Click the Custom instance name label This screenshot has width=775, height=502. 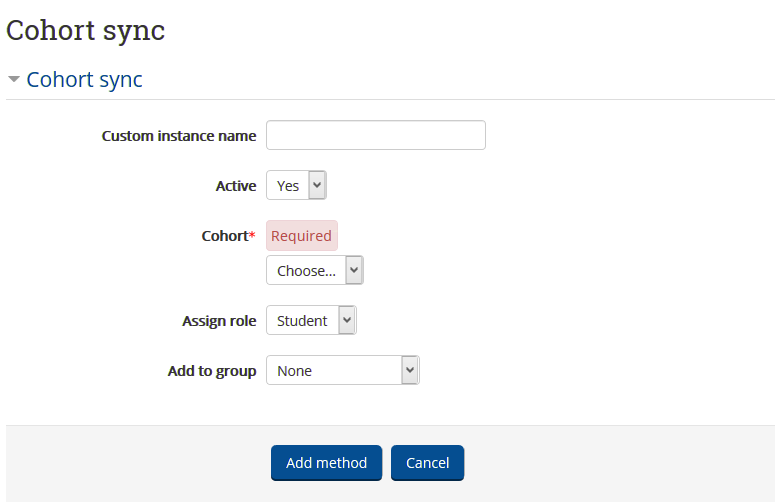pyautogui.click(x=179, y=136)
